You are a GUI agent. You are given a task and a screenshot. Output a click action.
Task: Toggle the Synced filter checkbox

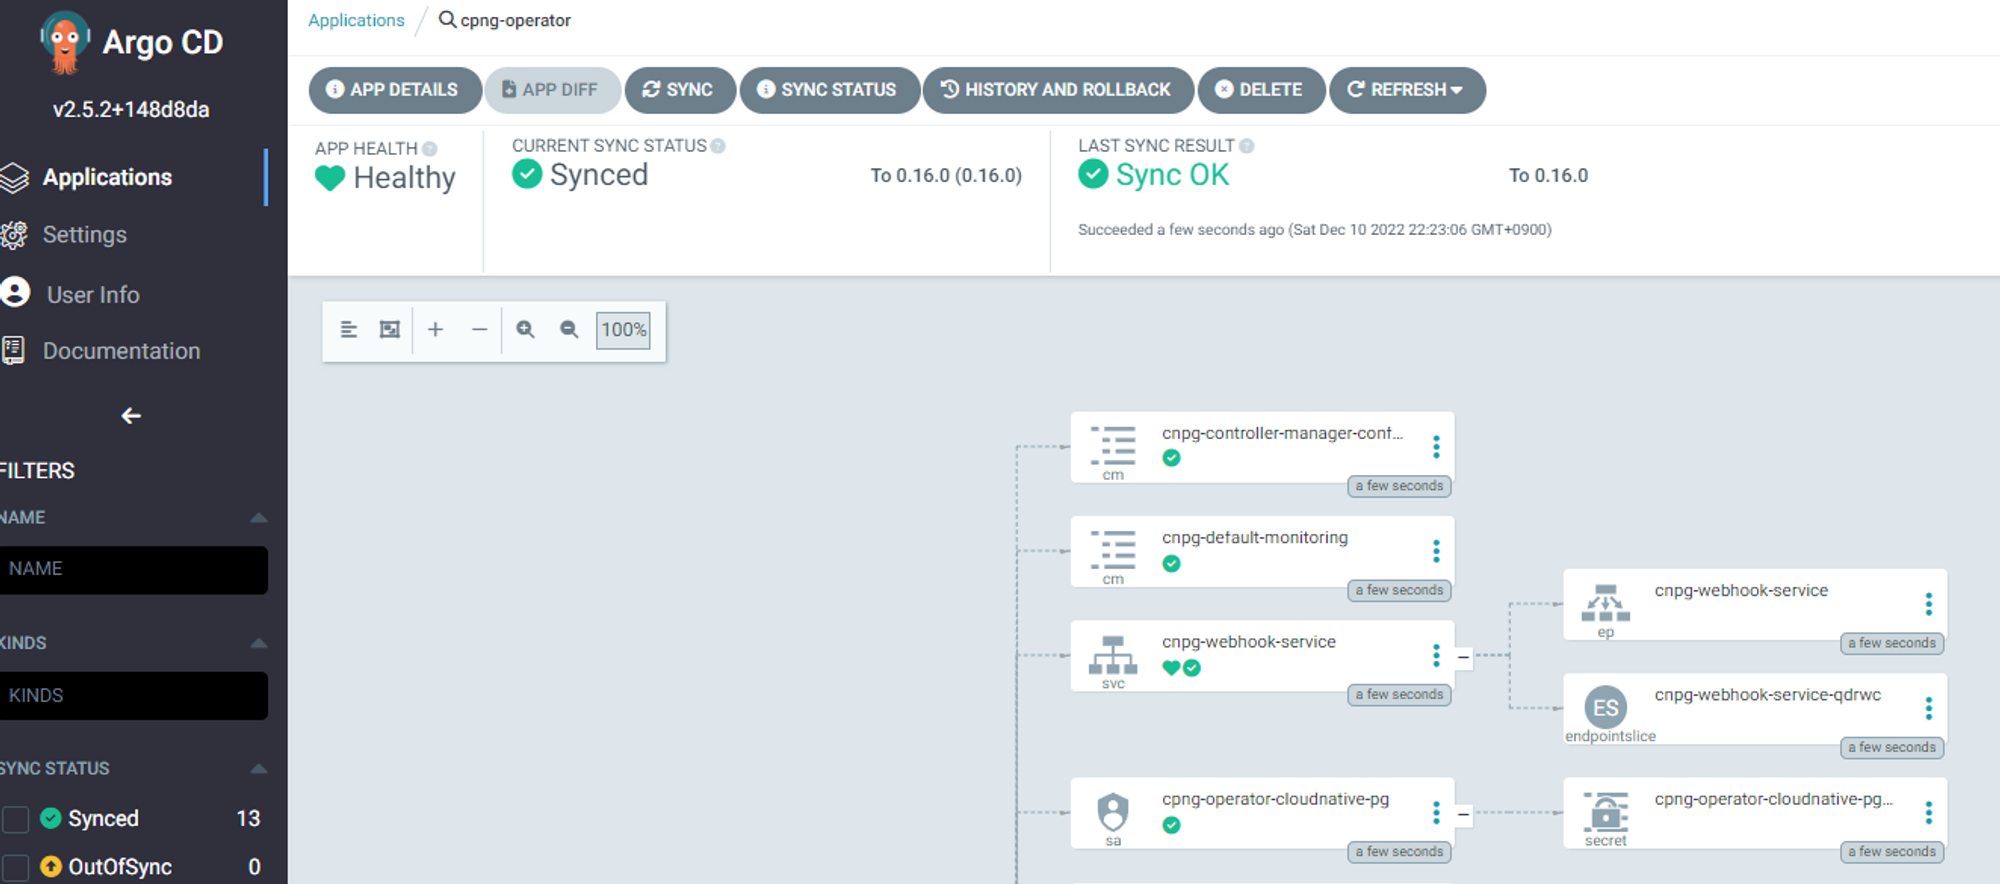click(15, 819)
